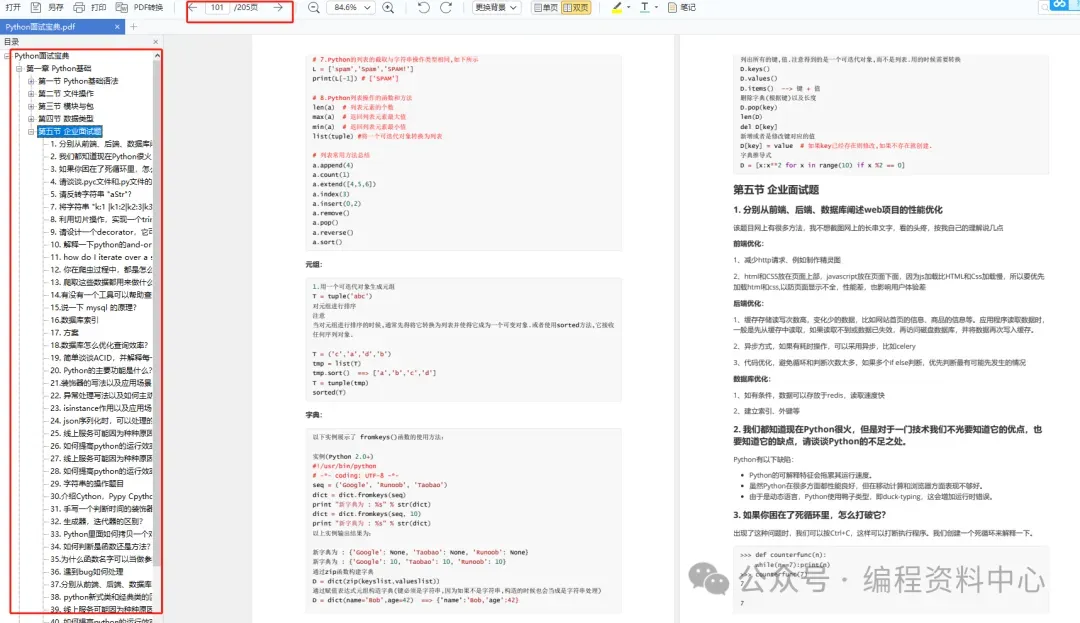Open the 更换背景 background dropdown

tap(496, 8)
